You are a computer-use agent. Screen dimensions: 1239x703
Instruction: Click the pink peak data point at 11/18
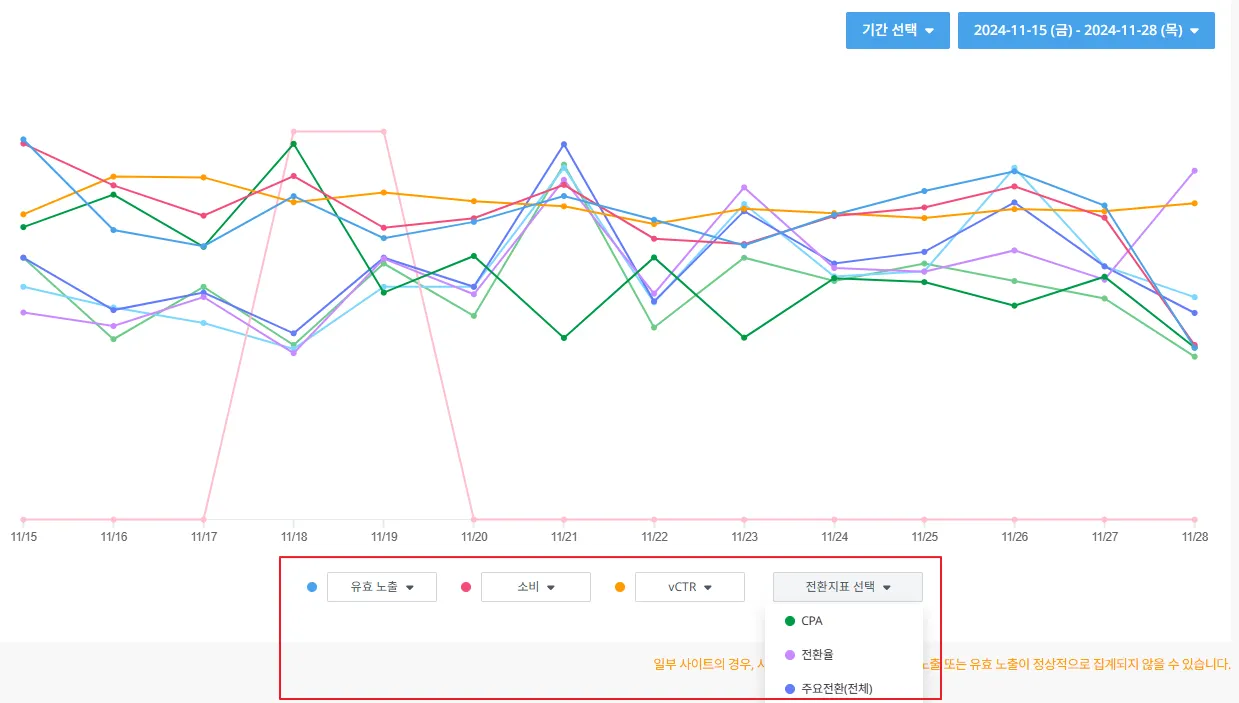point(293,131)
